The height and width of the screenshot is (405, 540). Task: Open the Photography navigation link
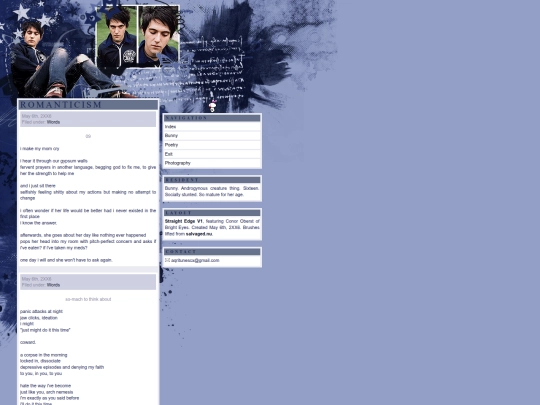pyautogui.click(x=212, y=163)
